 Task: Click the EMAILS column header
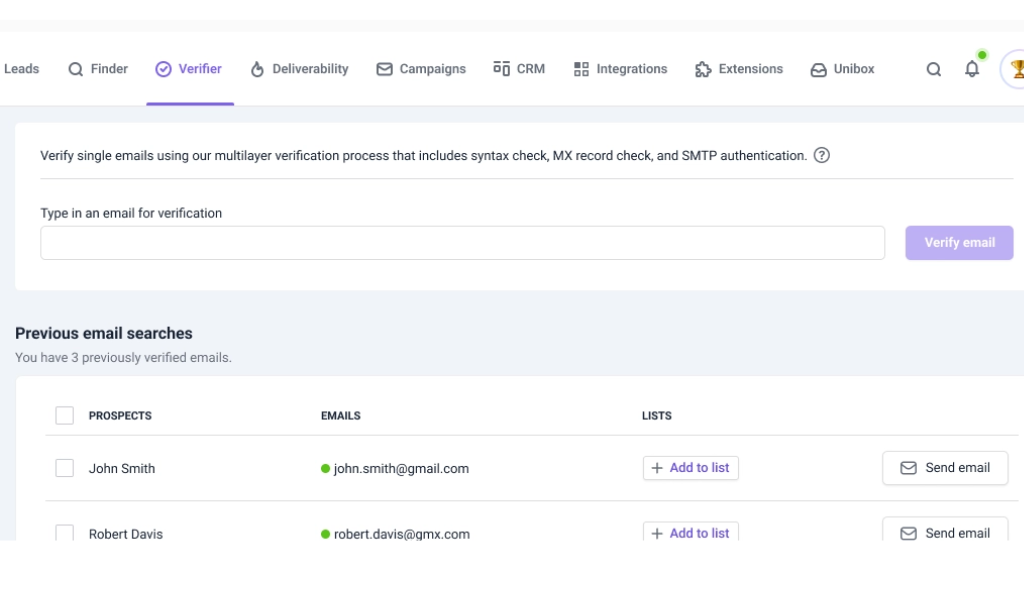(x=340, y=415)
